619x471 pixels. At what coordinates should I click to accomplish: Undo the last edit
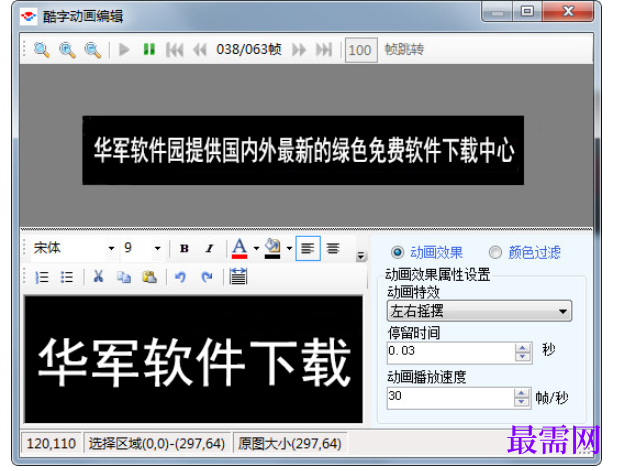click(180, 277)
